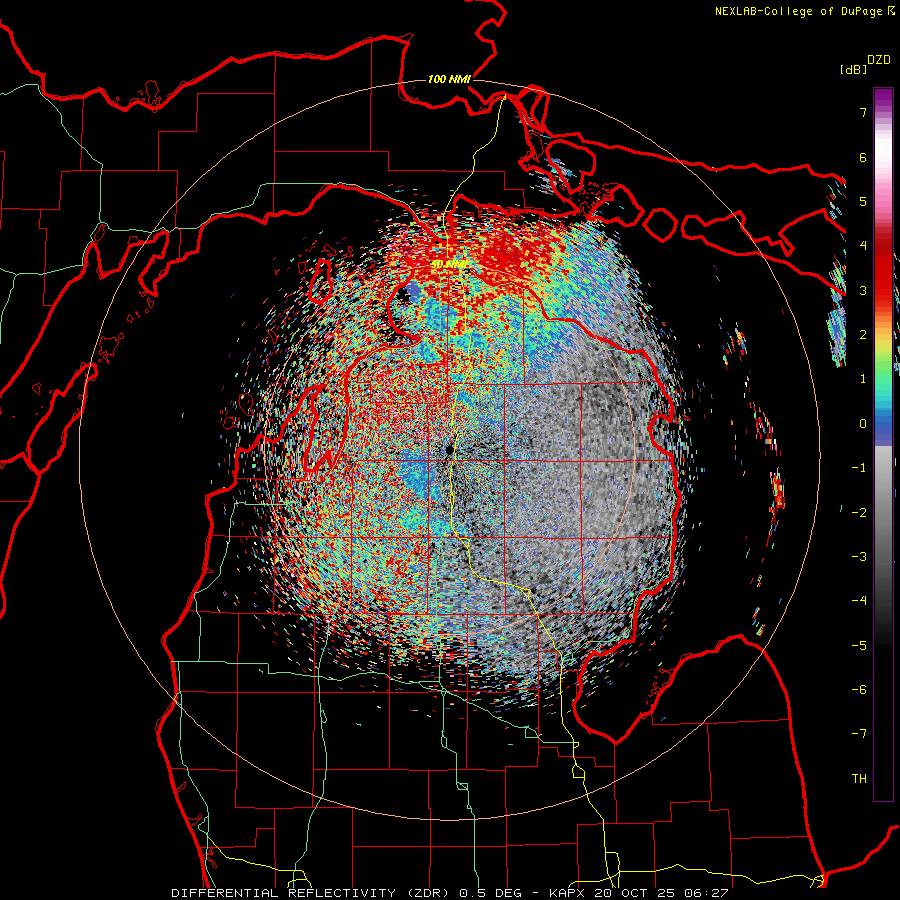Click the -4 value on the legend scale
The width and height of the screenshot is (900, 900).
[x=859, y=601]
